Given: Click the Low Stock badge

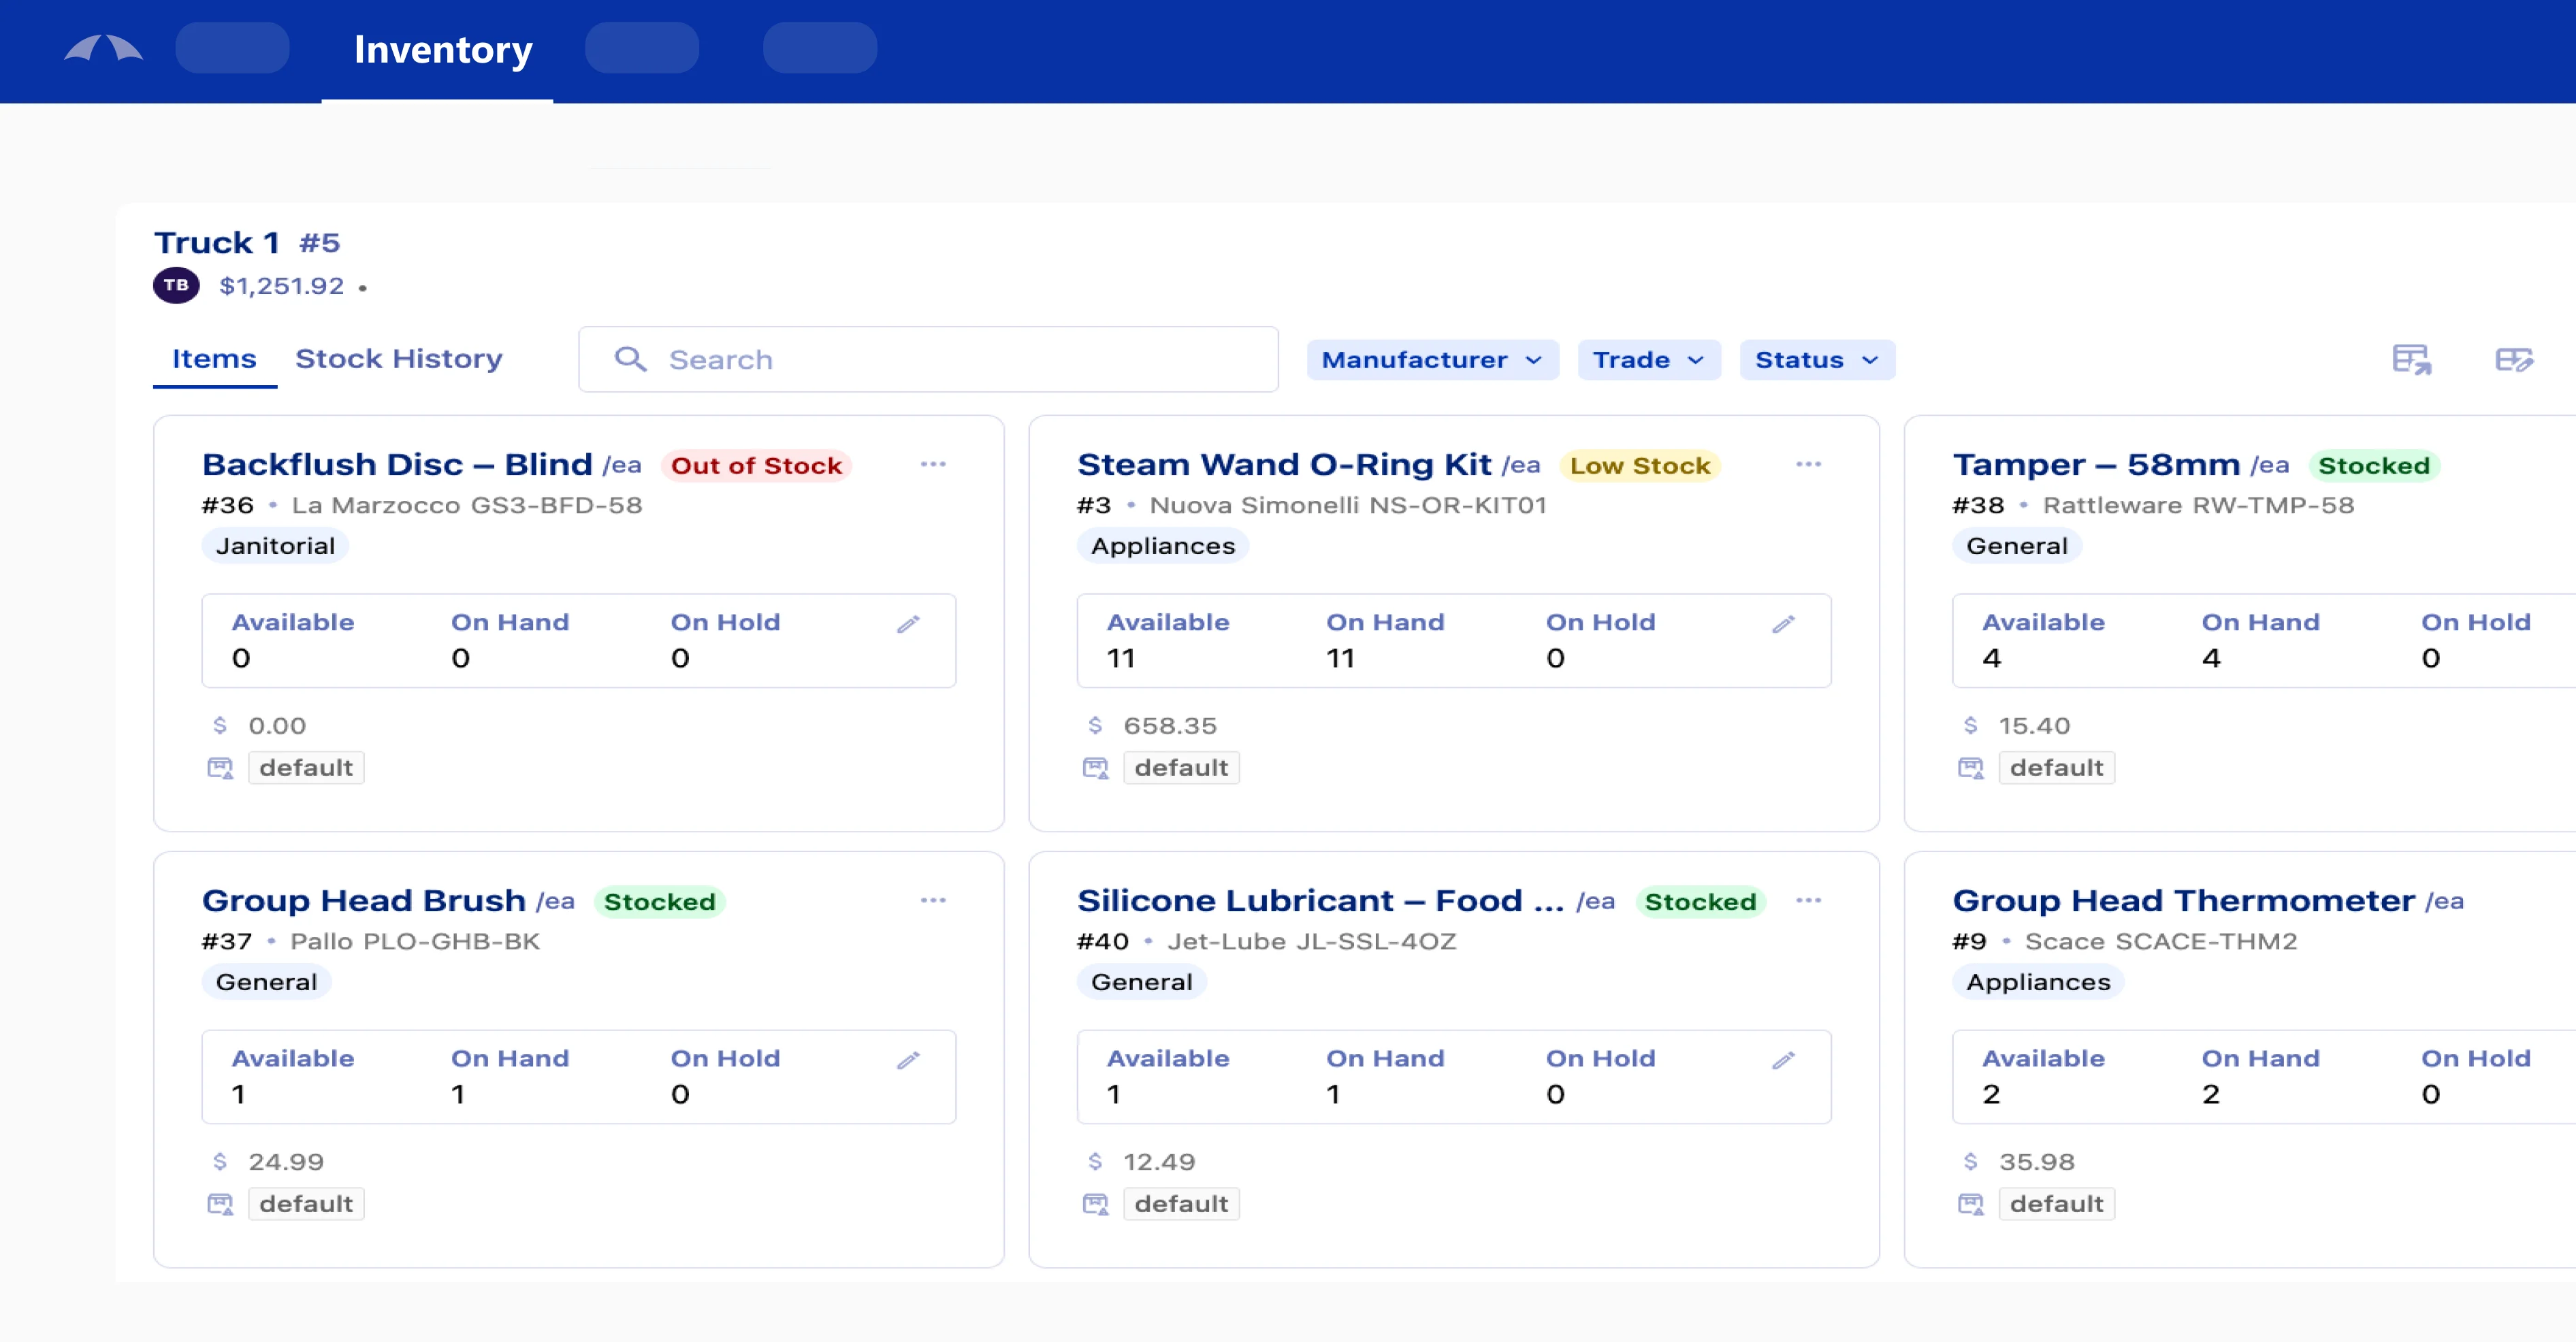Looking at the screenshot, I should point(1640,465).
